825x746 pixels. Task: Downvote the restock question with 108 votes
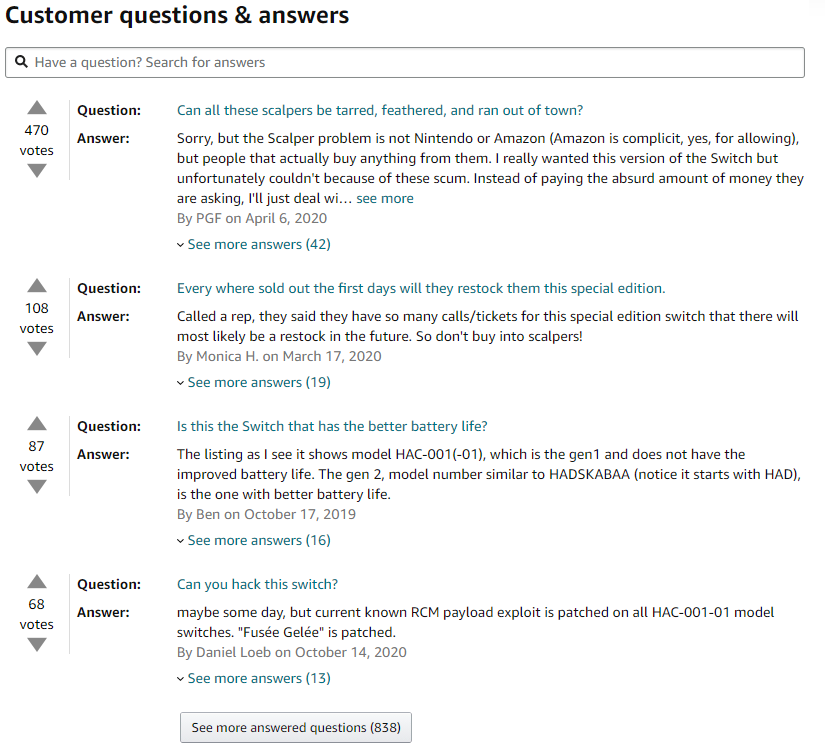pyautogui.click(x=37, y=349)
